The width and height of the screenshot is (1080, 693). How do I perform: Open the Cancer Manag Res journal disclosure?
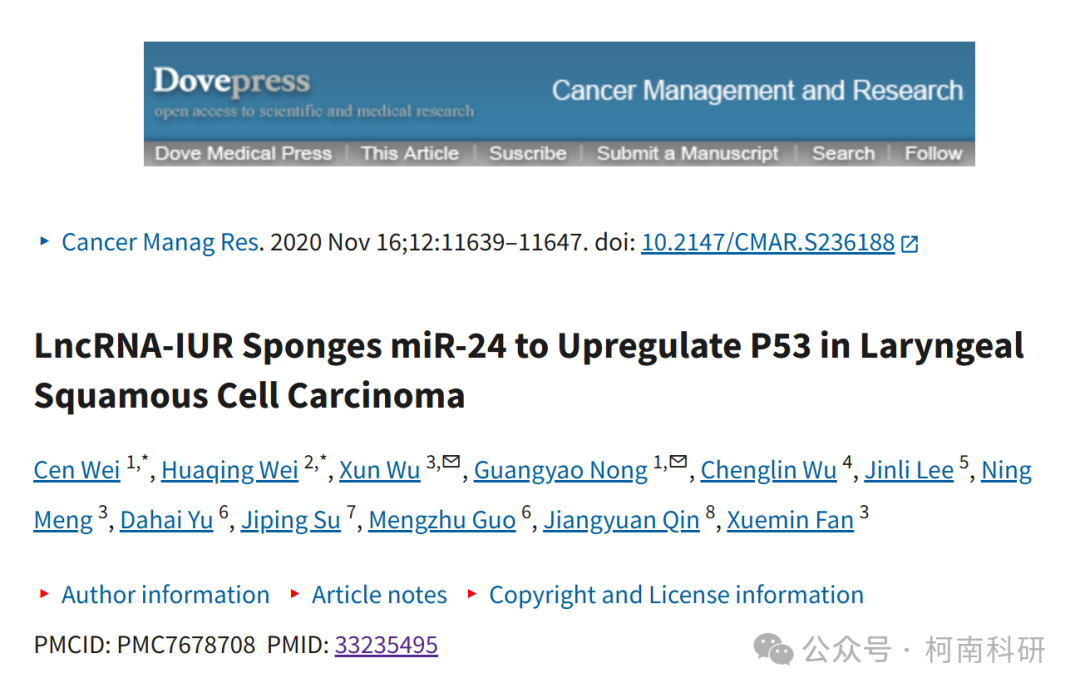(x=160, y=242)
